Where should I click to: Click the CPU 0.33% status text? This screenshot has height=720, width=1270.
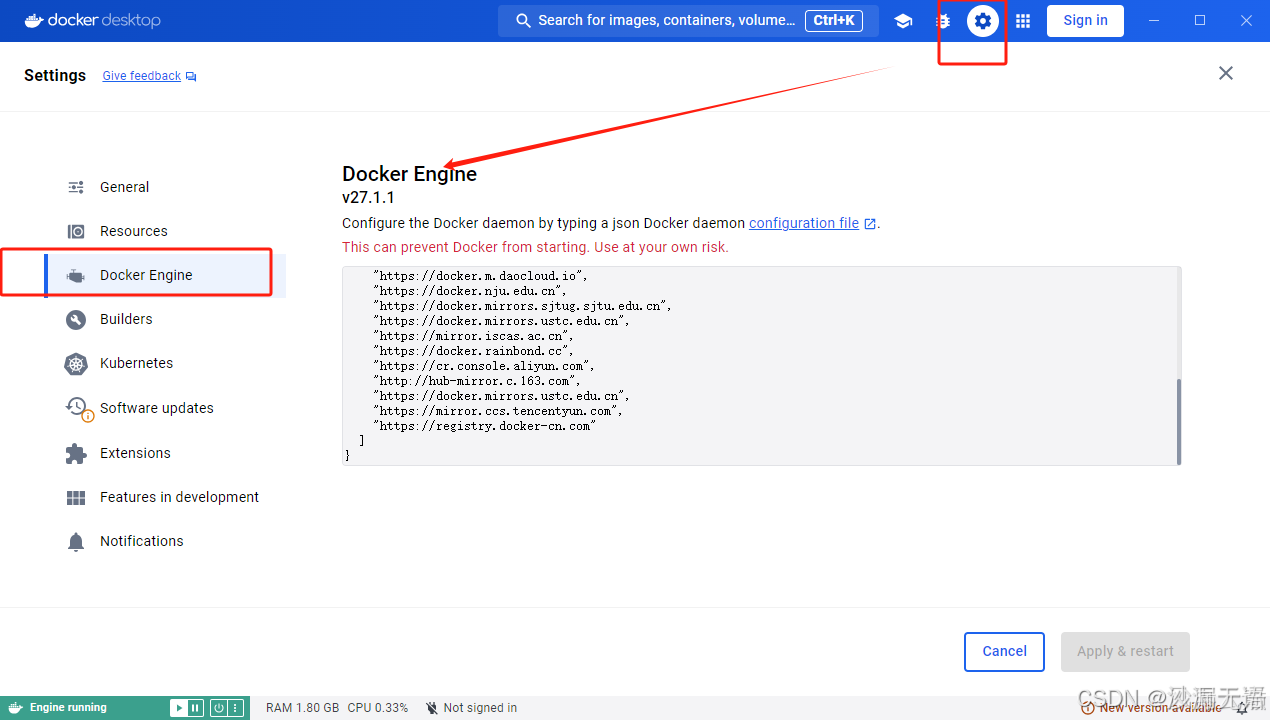point(378,708)
